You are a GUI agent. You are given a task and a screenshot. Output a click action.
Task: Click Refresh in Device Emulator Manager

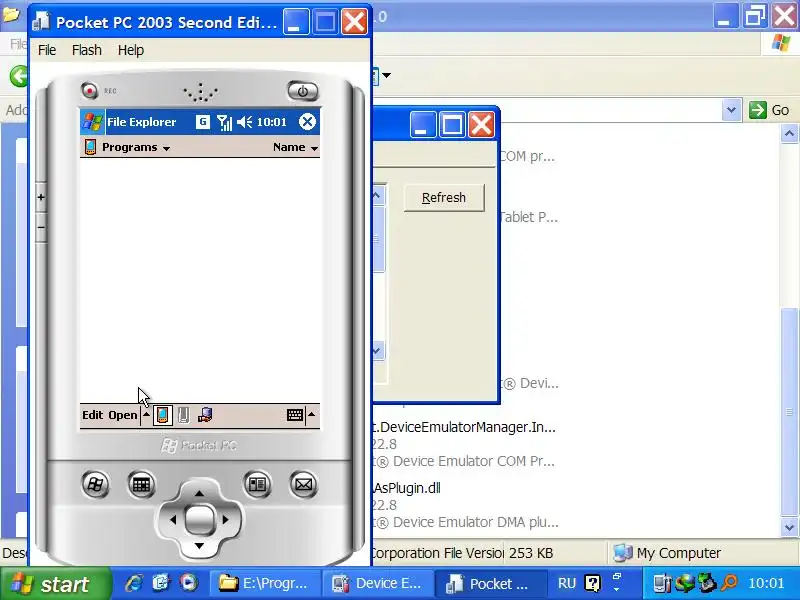[x=444, y=197]
